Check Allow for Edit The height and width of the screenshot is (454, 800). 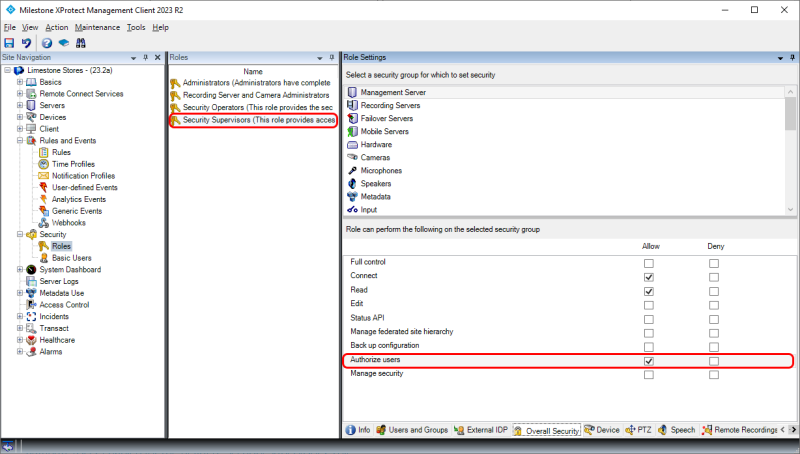coord(648,306)
